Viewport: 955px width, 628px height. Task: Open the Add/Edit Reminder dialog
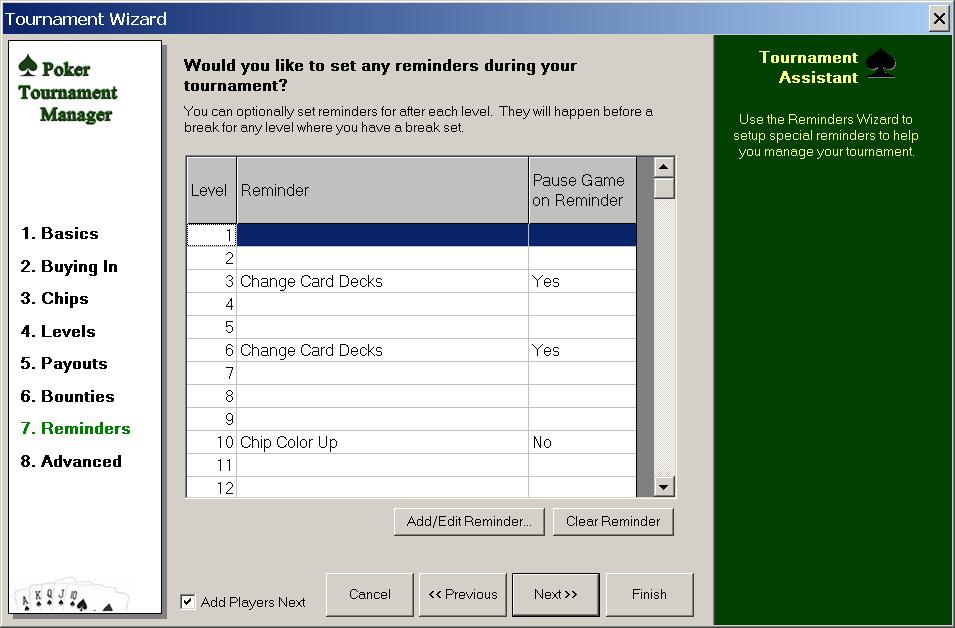(x=468, y=521)
